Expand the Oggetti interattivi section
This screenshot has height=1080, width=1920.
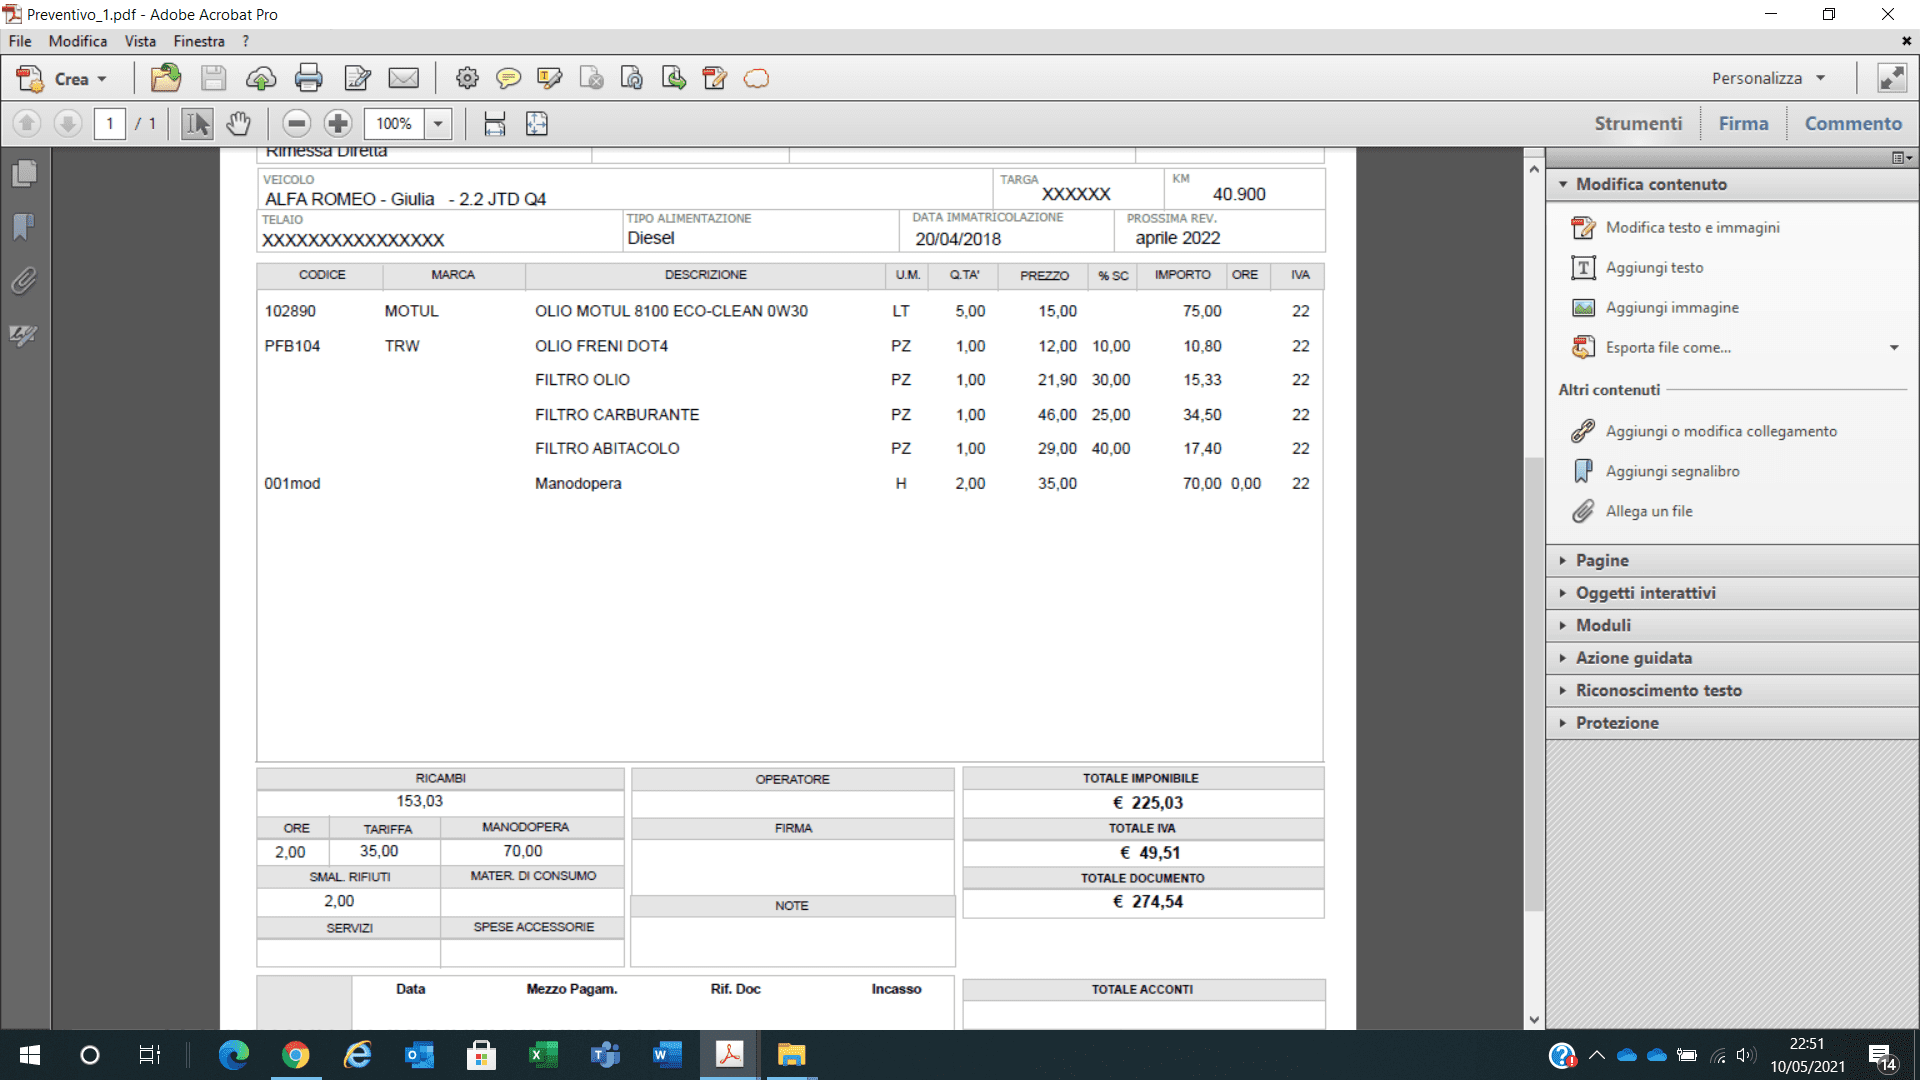[x=1731, y=593]
